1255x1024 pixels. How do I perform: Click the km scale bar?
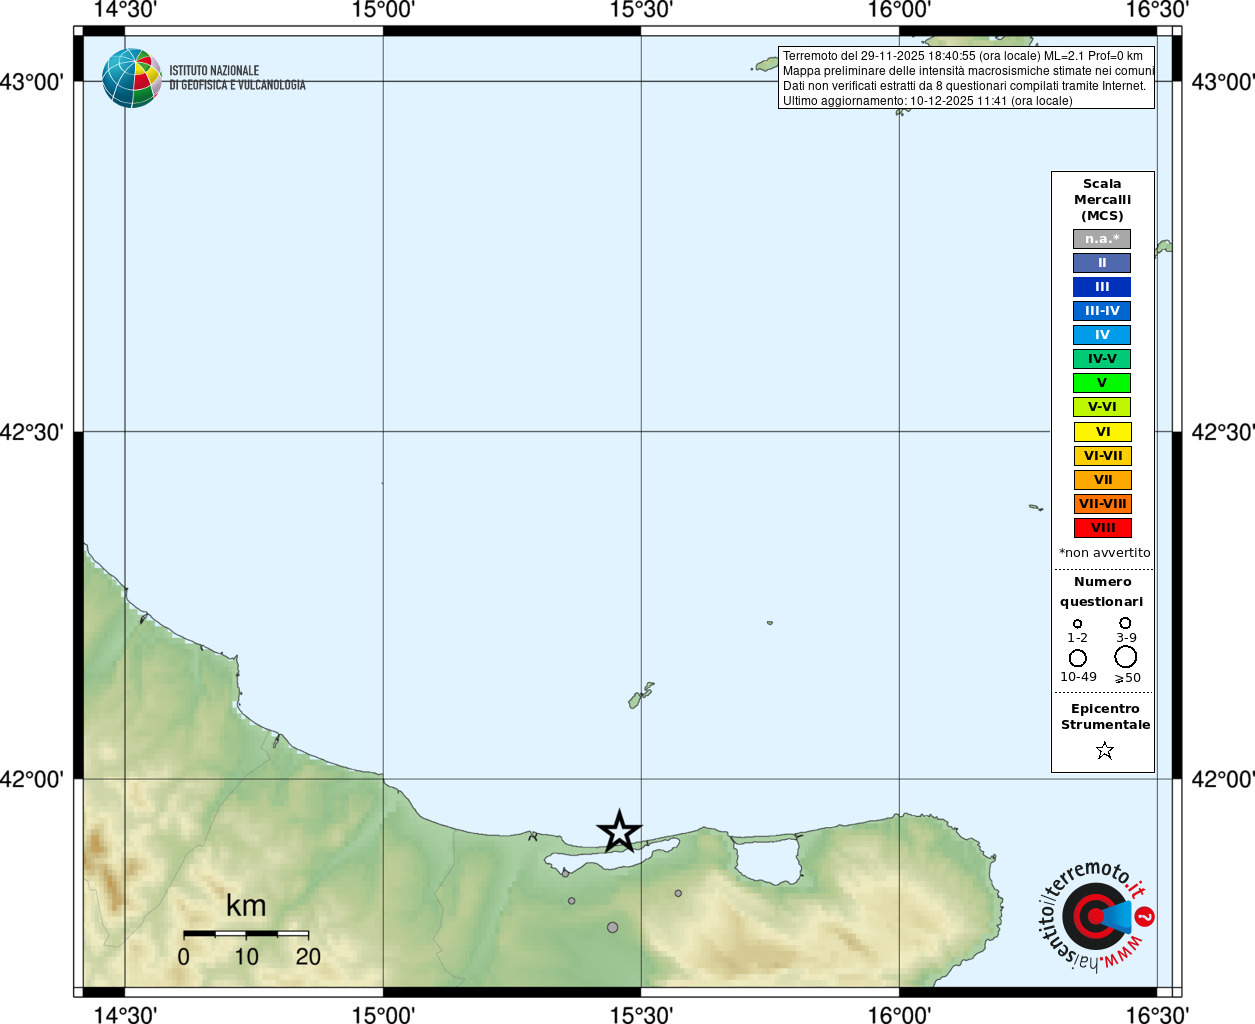246,934
